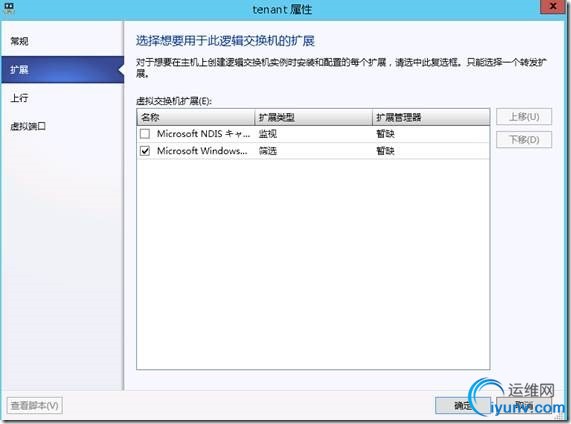Click the 筛选 extension type cell

click(x=268, y=150)
